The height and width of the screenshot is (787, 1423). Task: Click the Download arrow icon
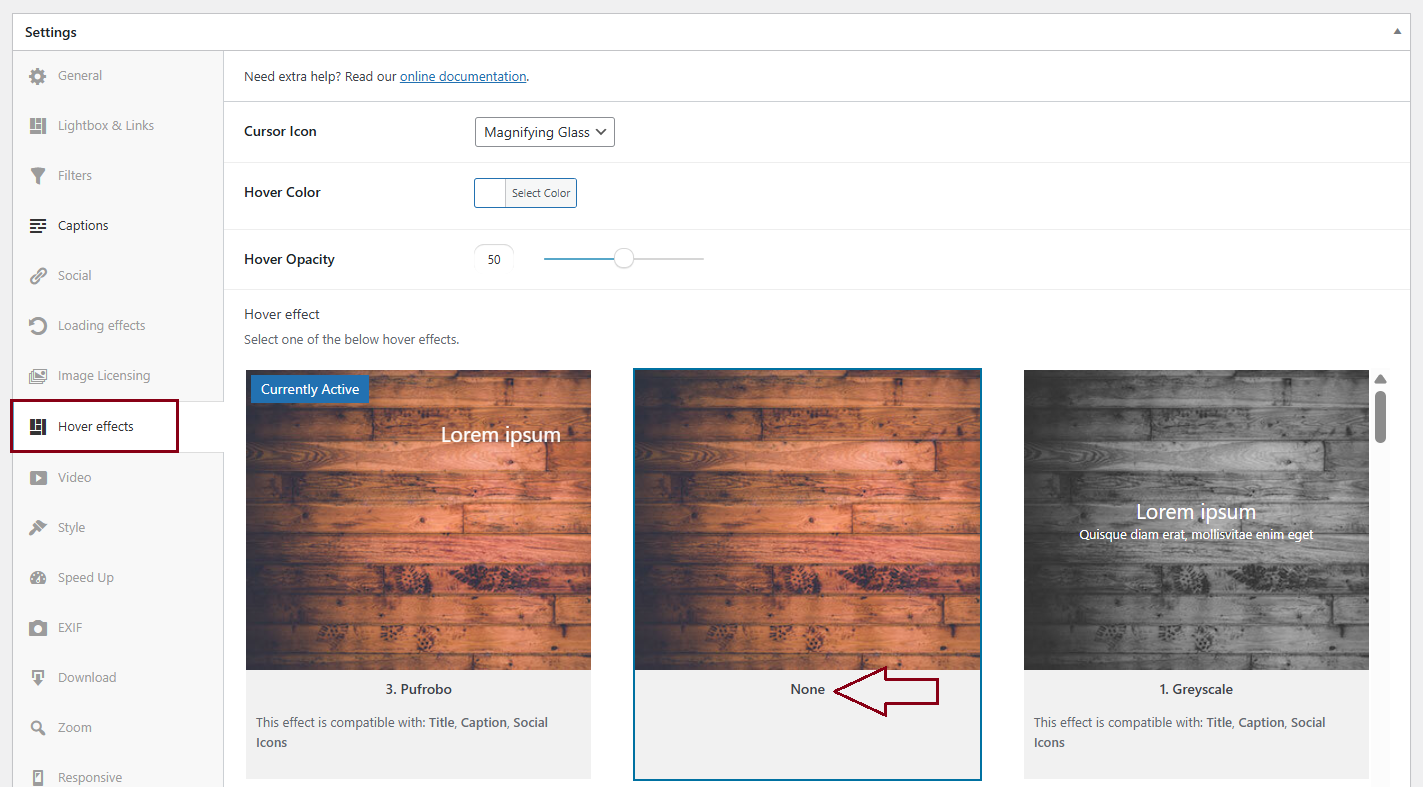pos(38,678)
